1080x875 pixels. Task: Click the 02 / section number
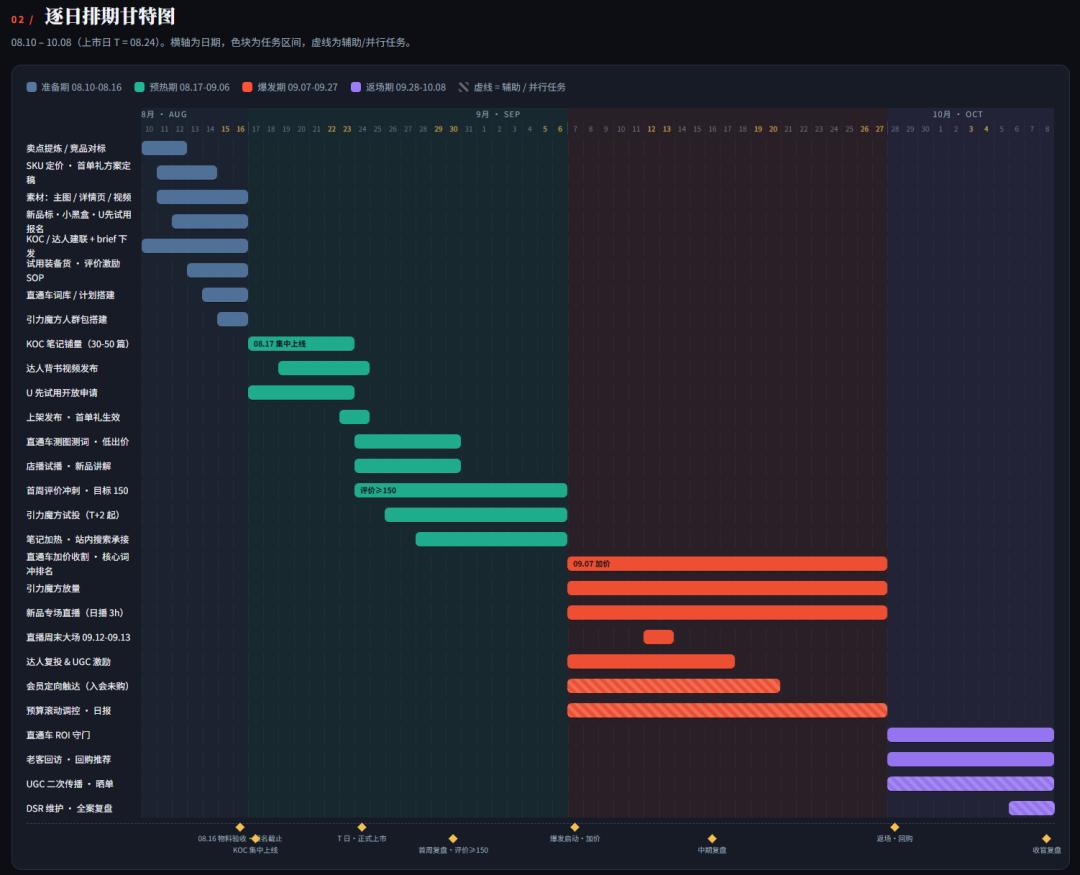tap(22, 19)
